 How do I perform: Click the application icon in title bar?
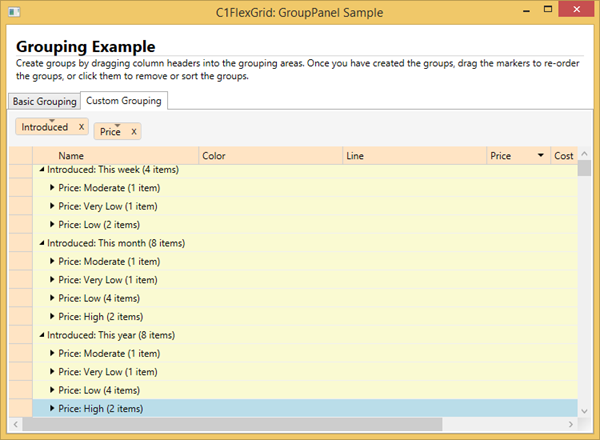(x=13, y=10)
